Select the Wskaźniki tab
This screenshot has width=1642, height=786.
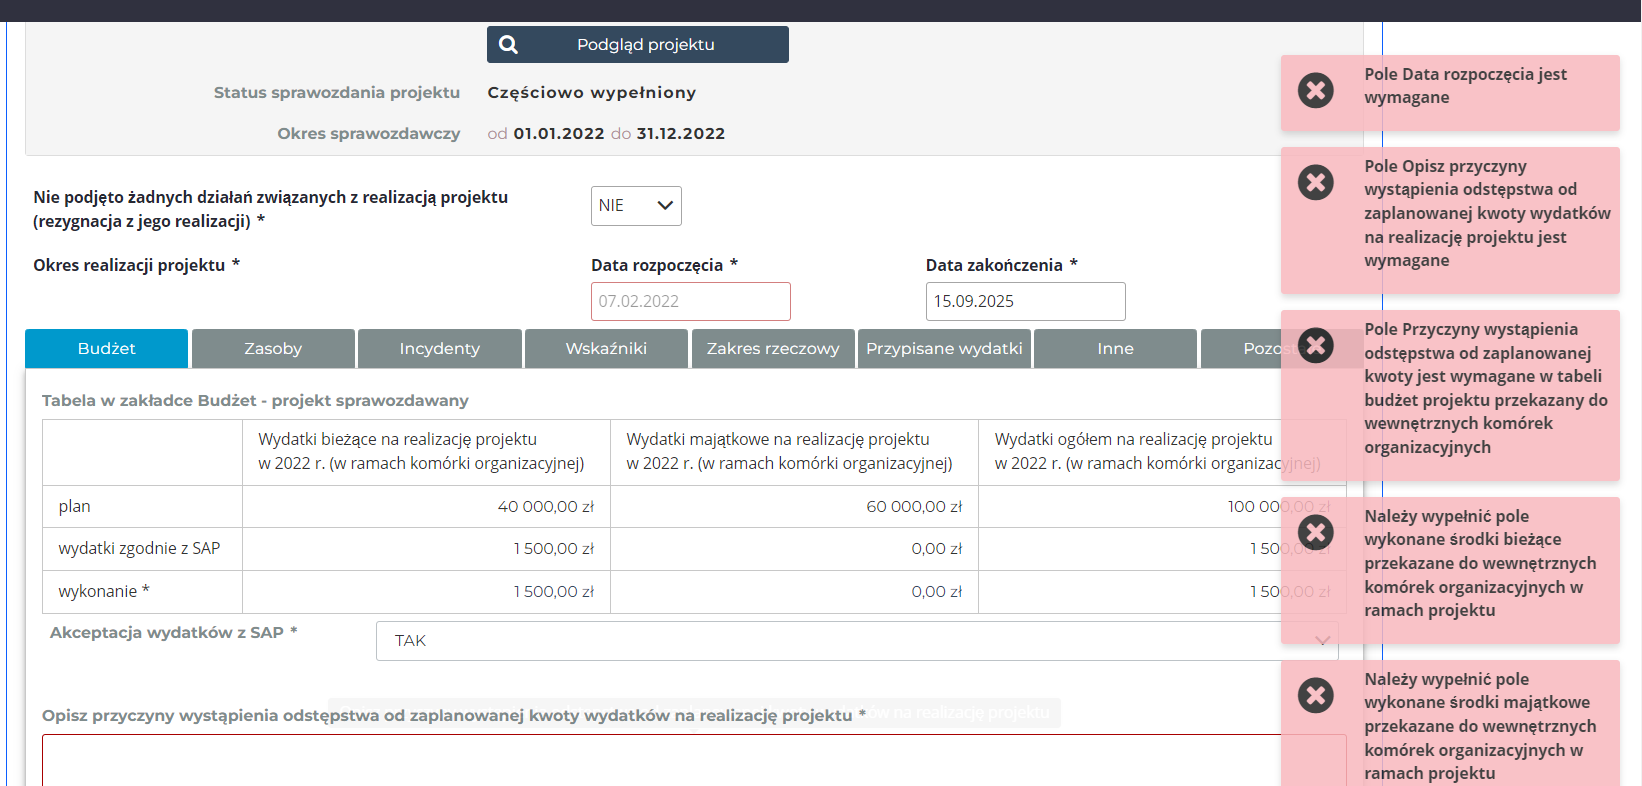pos(606,349)
